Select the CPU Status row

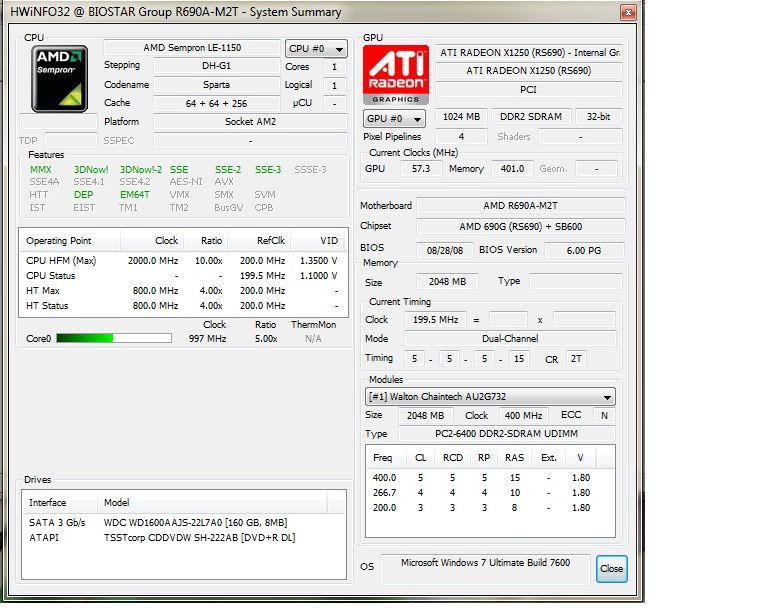183,276
